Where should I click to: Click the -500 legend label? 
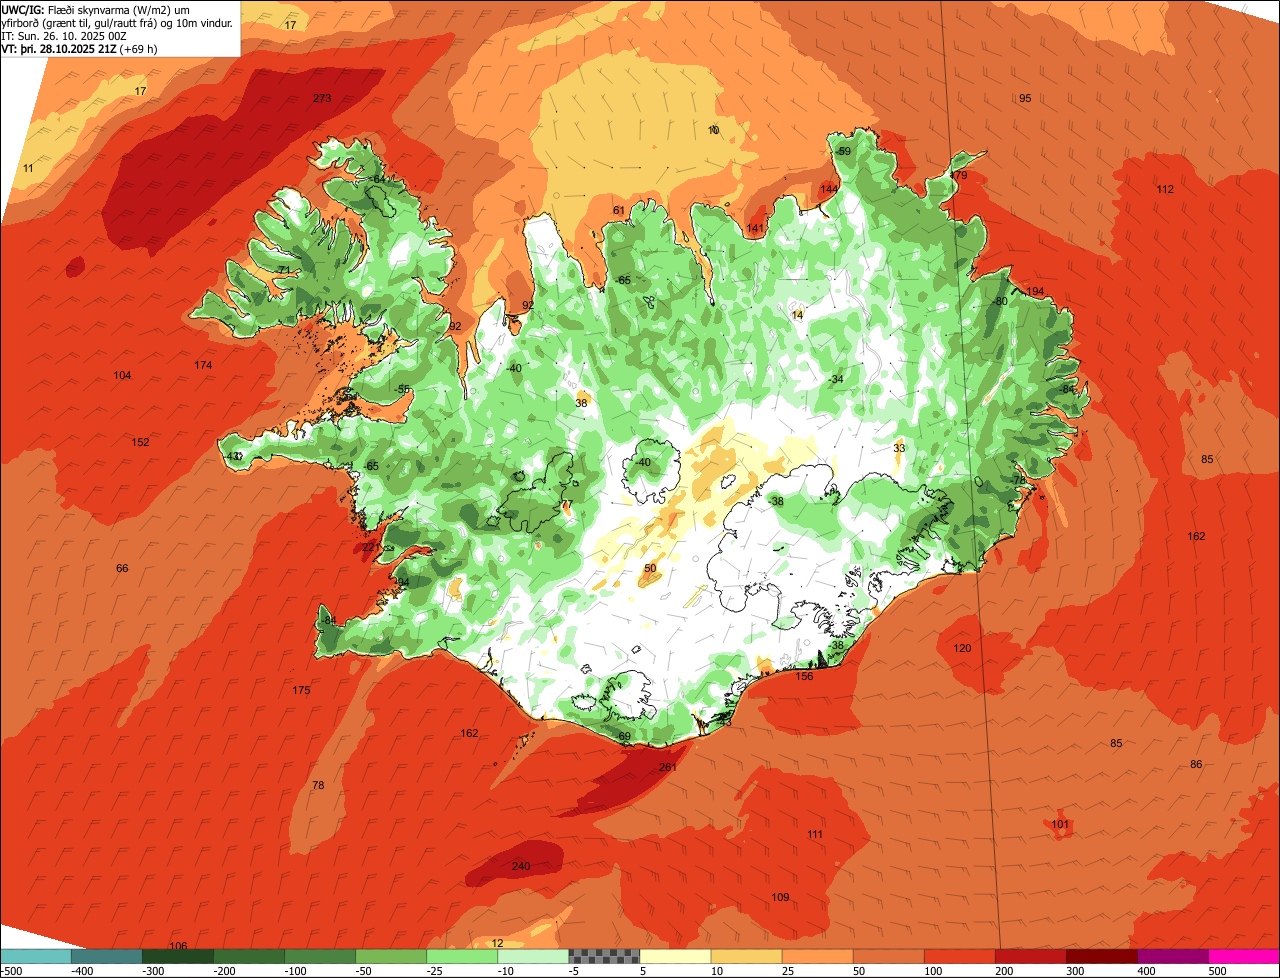tap(12, 971)
